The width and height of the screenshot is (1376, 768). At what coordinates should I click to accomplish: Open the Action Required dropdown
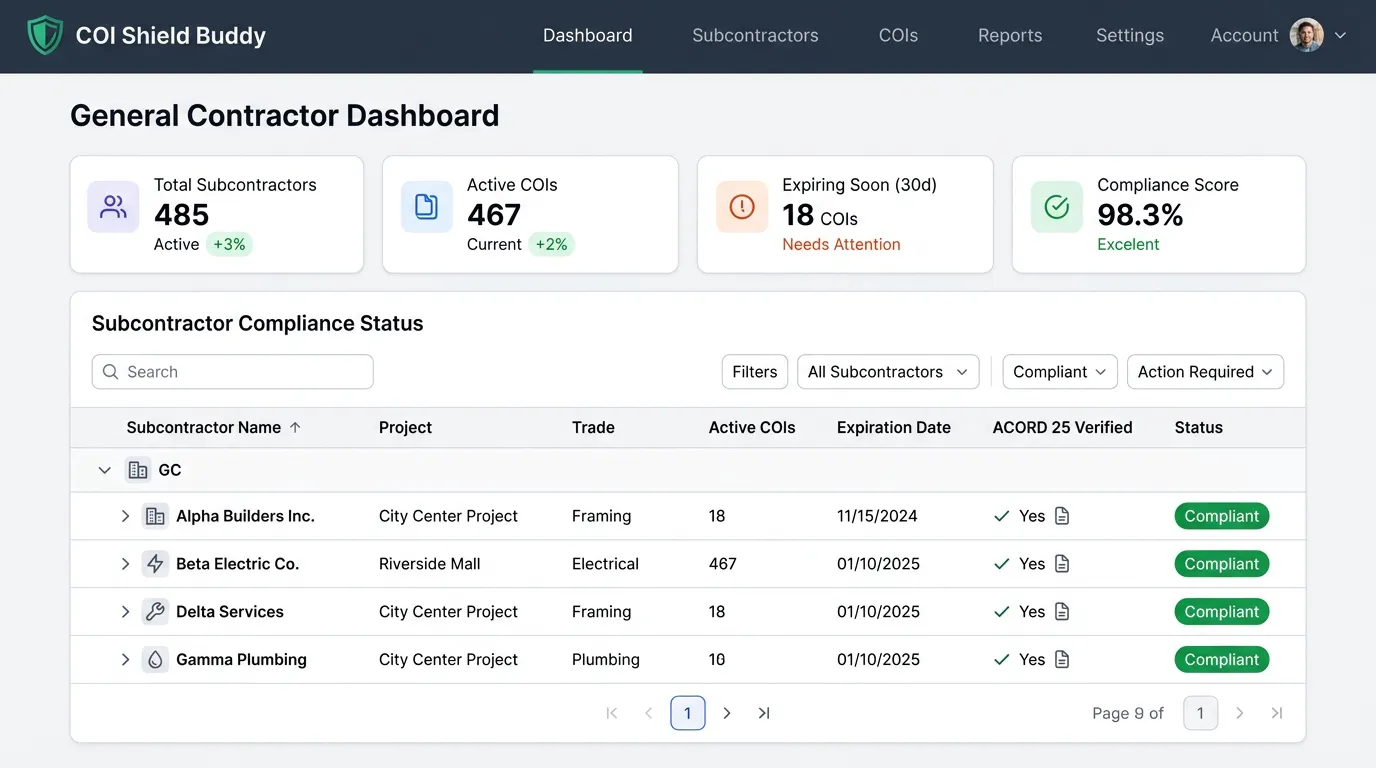pos(1205,372)
